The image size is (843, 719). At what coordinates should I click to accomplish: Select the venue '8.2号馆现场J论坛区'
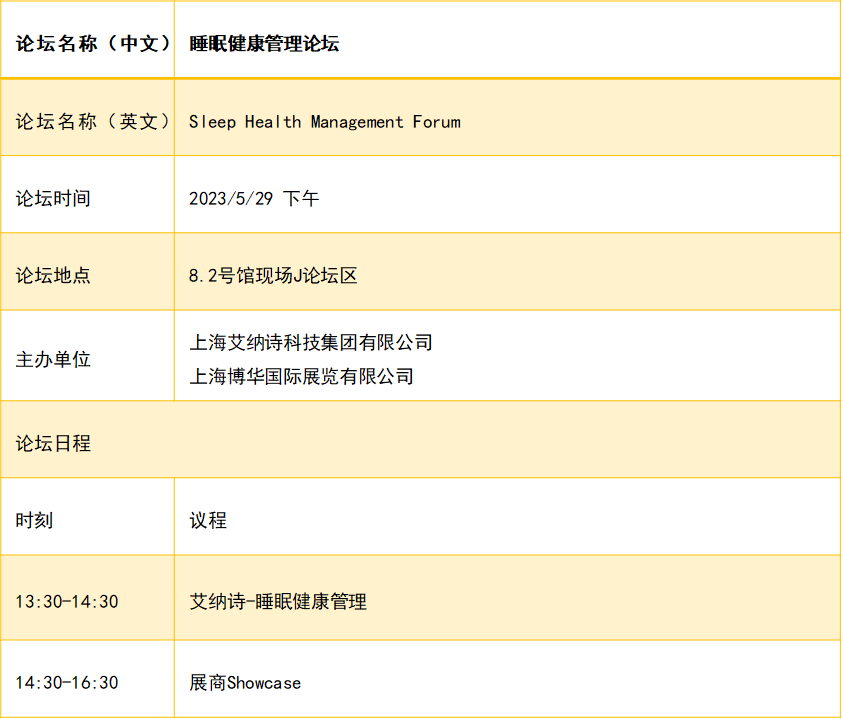[273, 275]
